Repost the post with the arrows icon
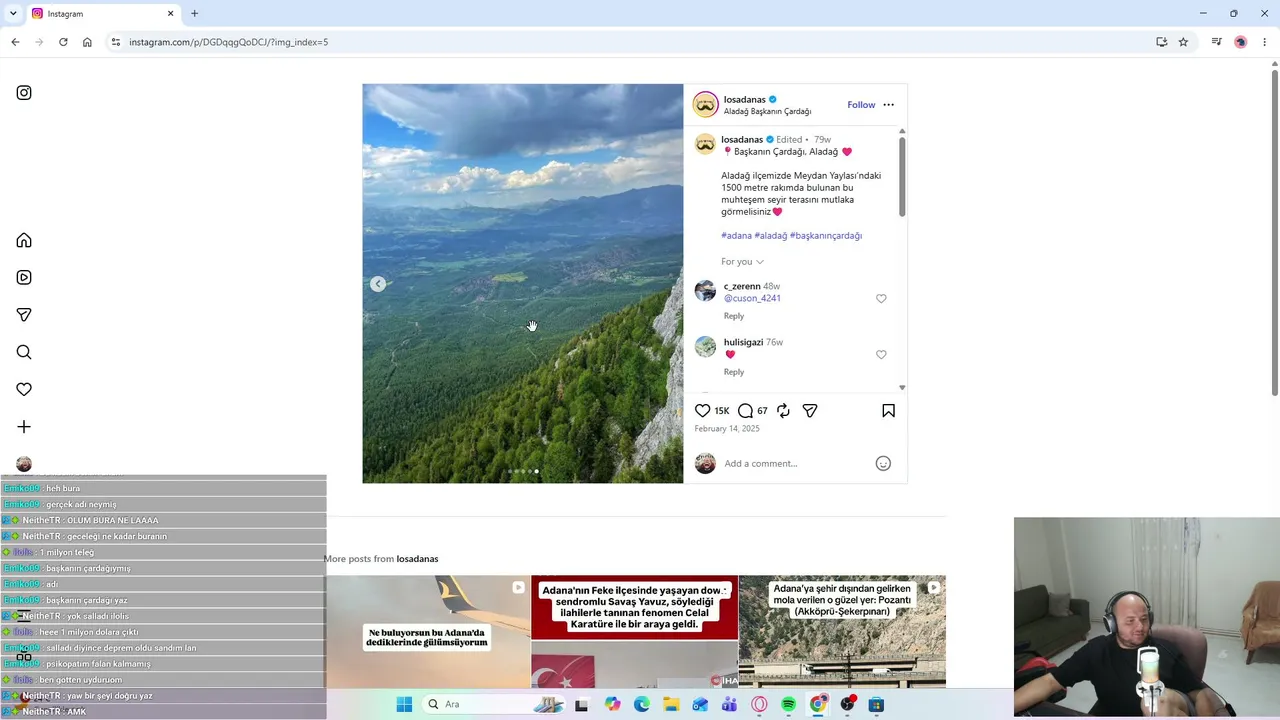The image size is (1280, 720). click(x=783, y=411)
